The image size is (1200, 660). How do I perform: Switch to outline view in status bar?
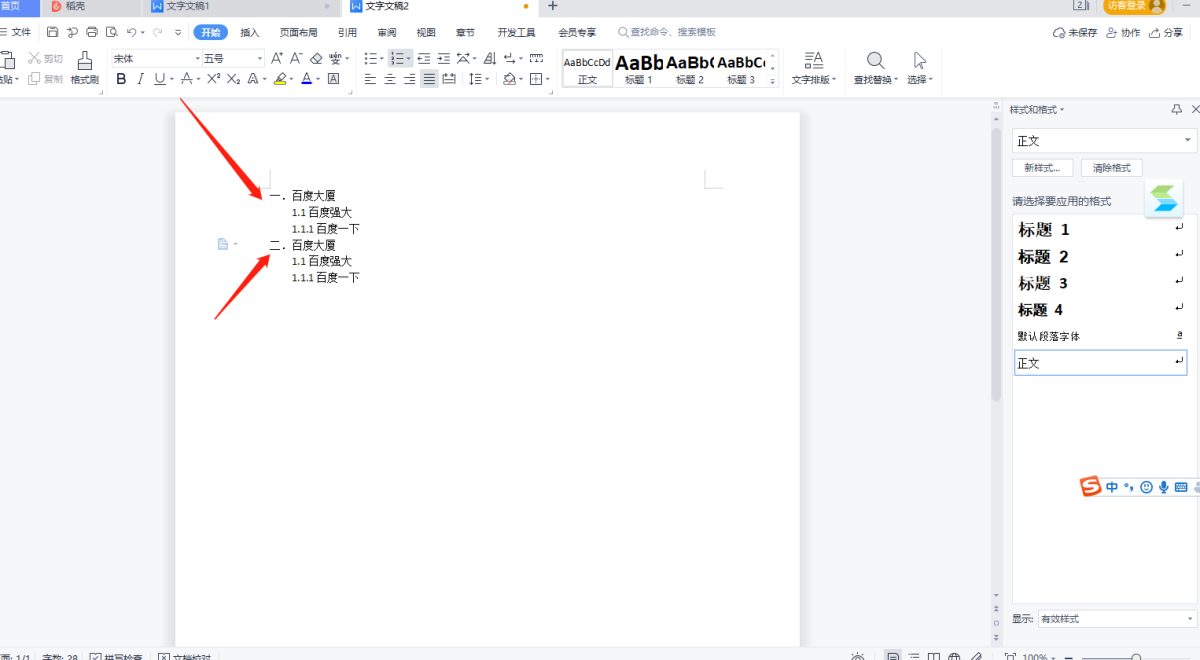click(913, 657)
